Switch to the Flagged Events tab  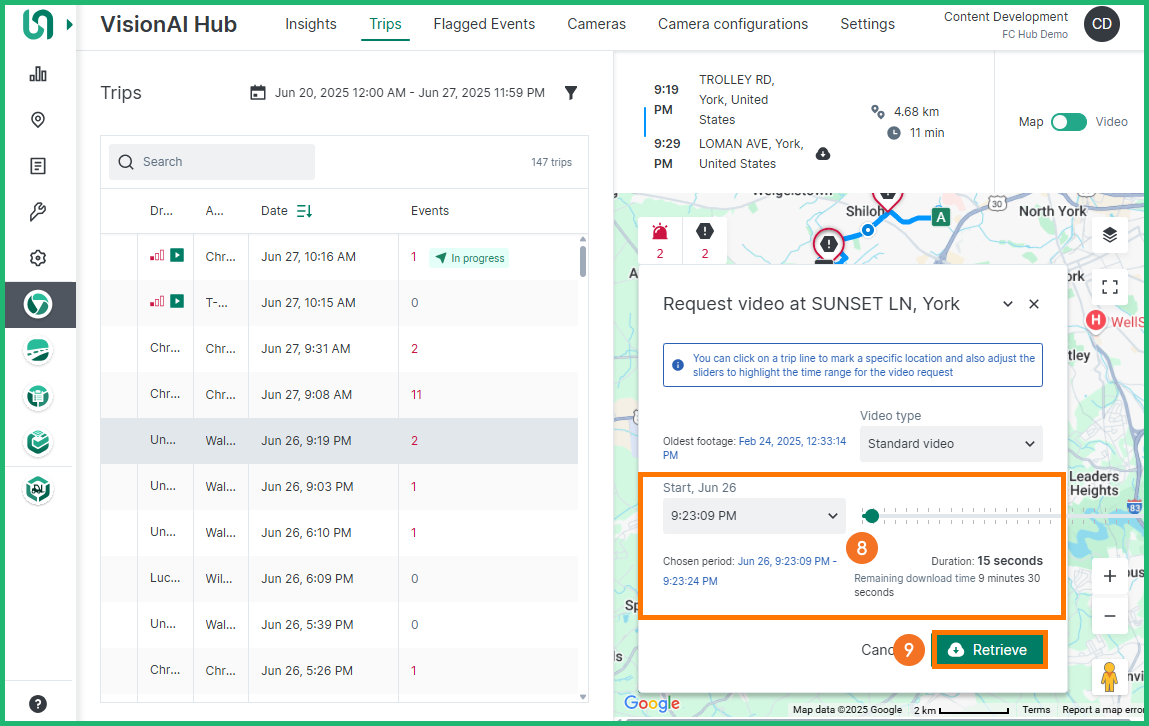(484, 24)
